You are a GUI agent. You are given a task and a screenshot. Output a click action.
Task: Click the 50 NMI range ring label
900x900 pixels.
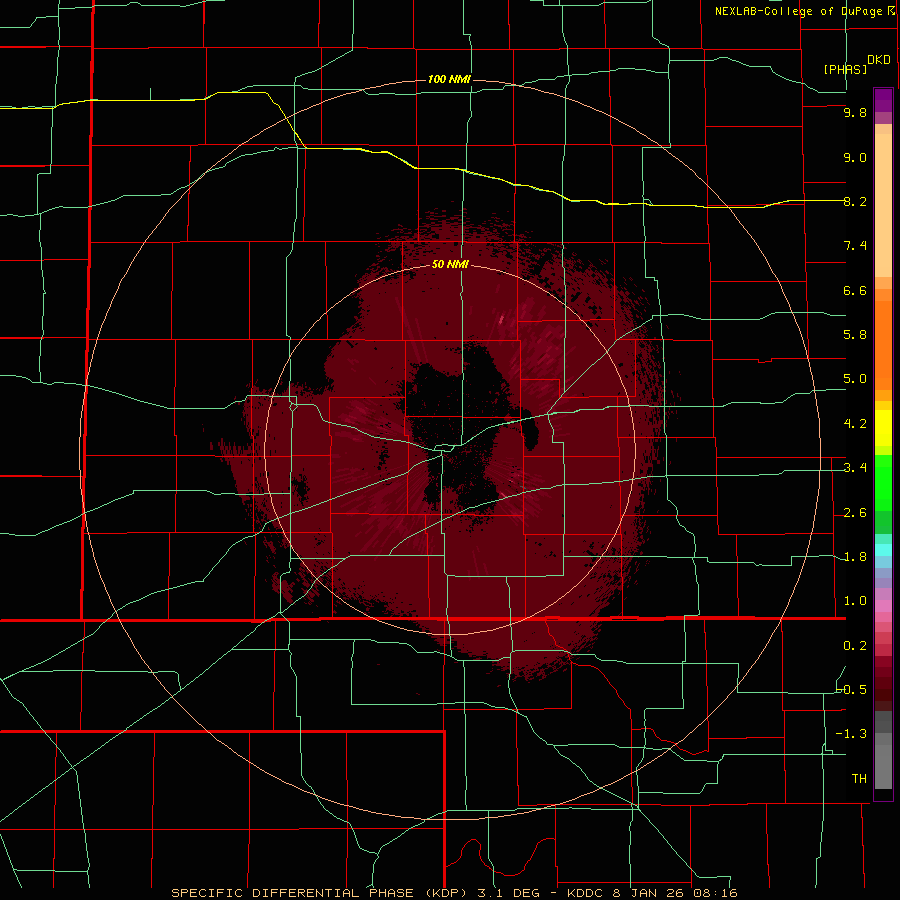tap(450, 264)
